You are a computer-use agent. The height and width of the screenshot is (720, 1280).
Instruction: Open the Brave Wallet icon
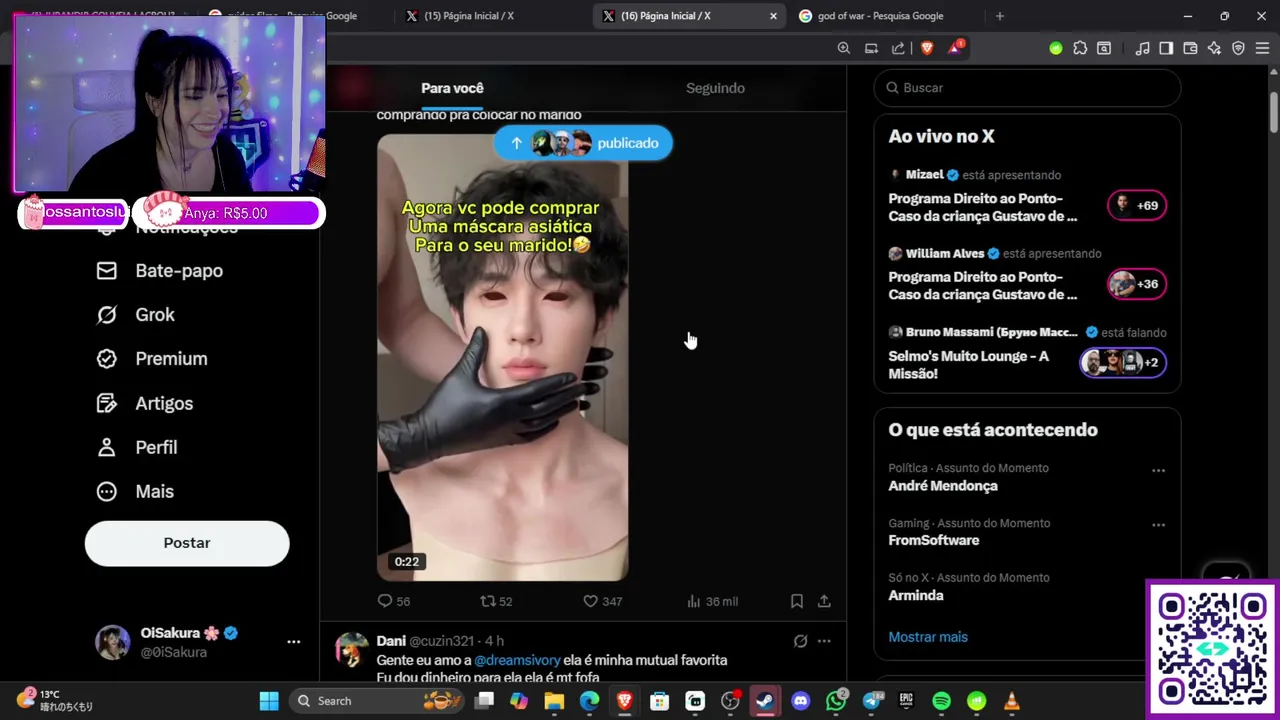[1190, 48]
